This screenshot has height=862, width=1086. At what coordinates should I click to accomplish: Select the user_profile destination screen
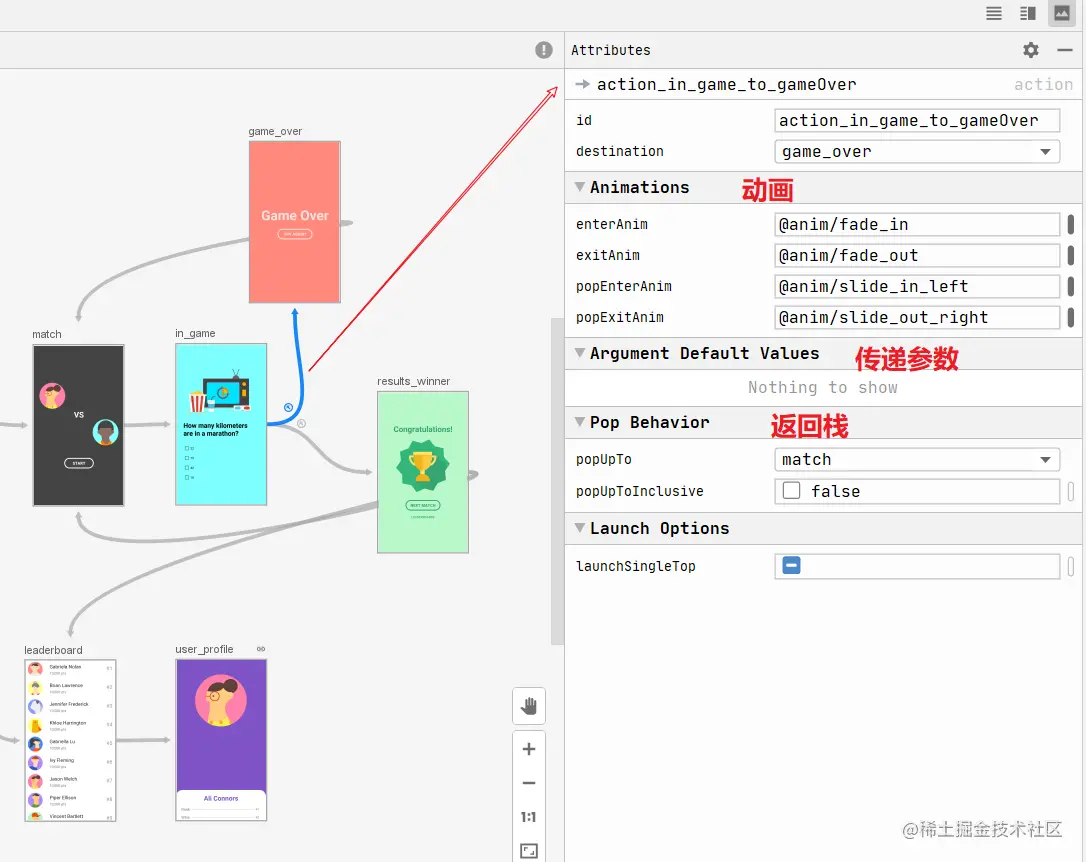221,739
